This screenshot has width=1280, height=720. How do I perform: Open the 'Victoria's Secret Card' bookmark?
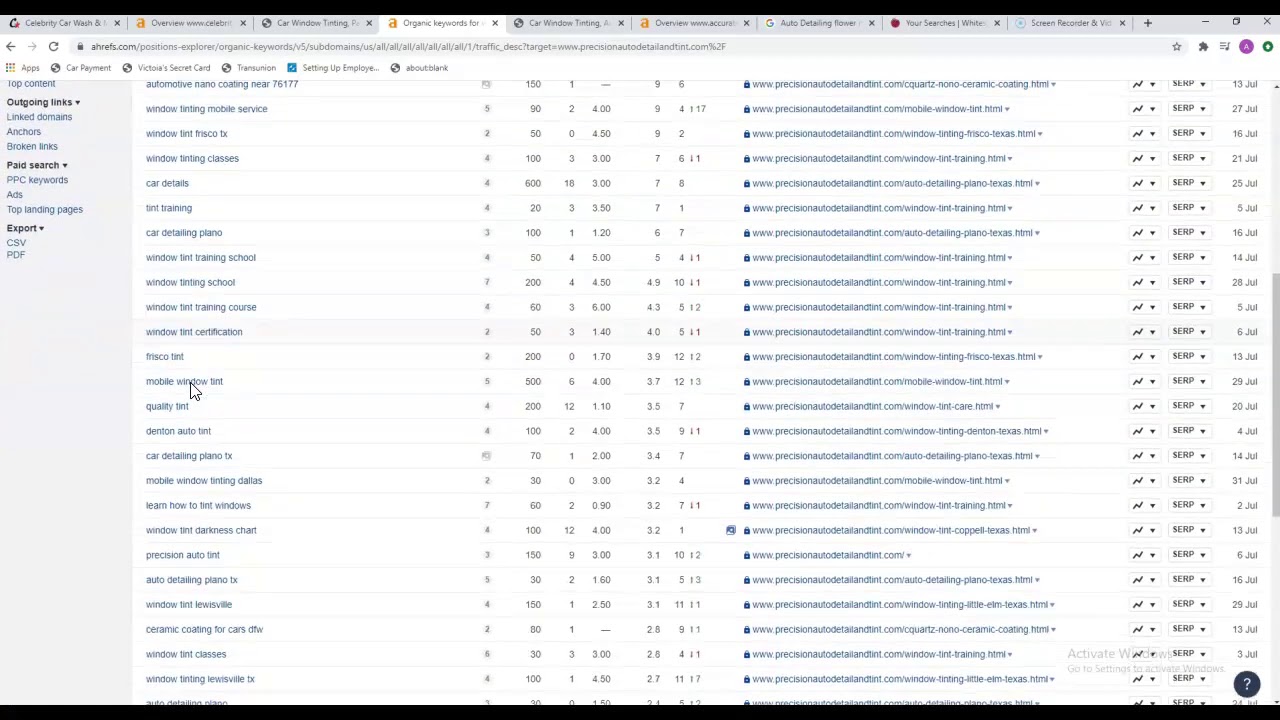[x=166, y=68]
